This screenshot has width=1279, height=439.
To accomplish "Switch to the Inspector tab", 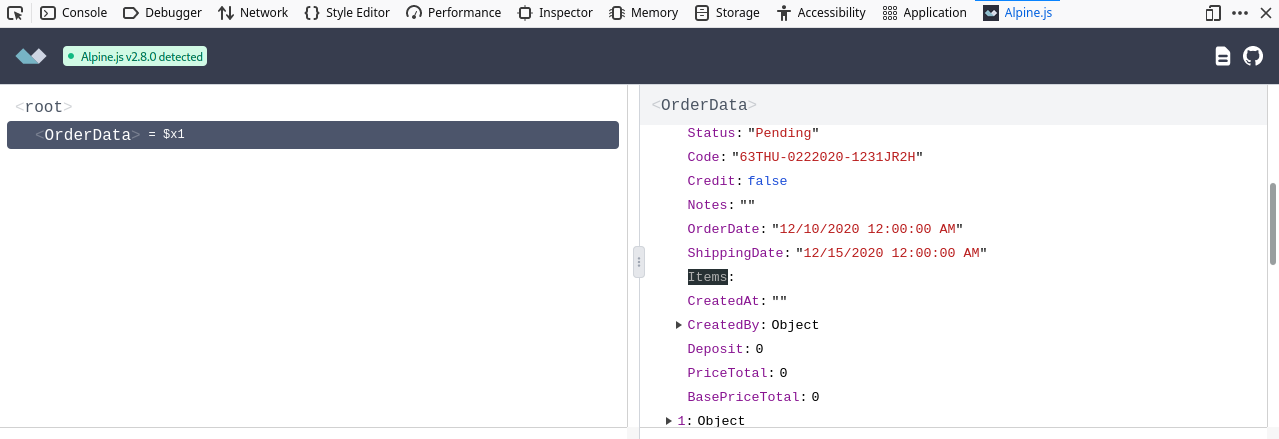I will tap(555, 13).
